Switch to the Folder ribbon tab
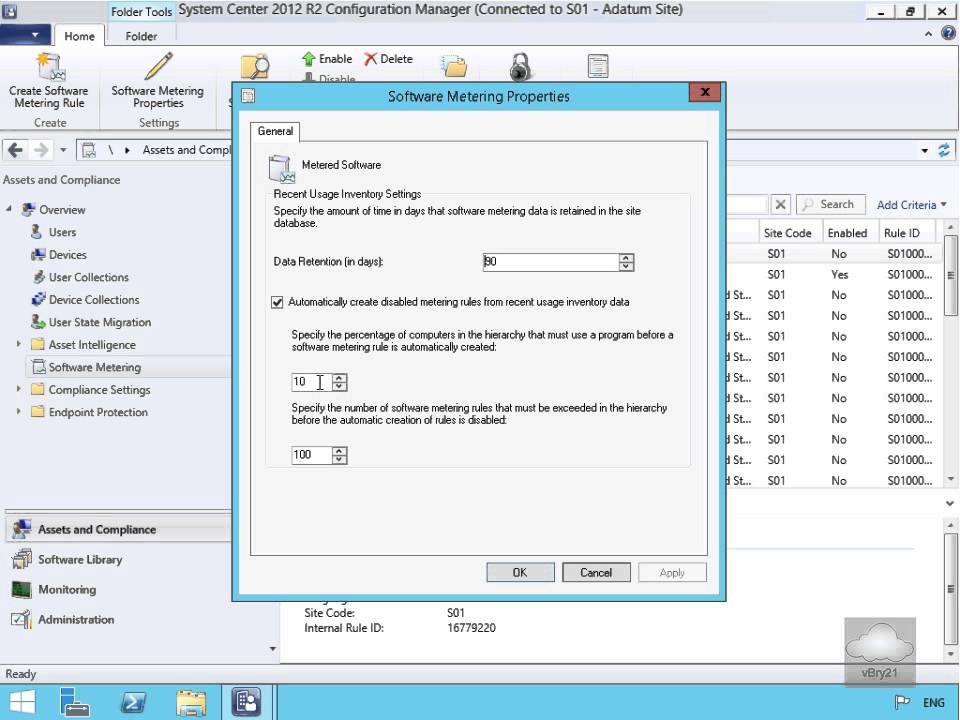Image resolution: width=960 pixels, height=720 pixels. point(141,36)
